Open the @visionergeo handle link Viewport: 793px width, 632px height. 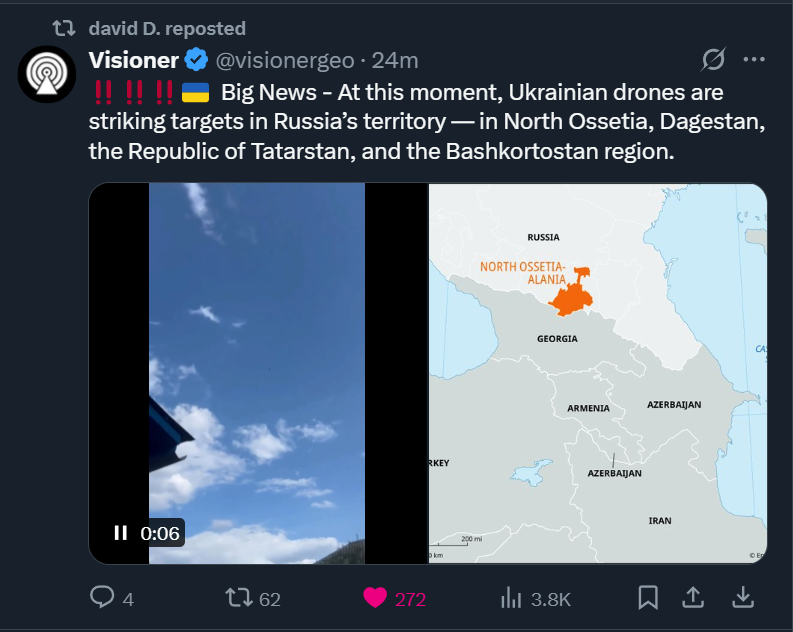(285, 61)
